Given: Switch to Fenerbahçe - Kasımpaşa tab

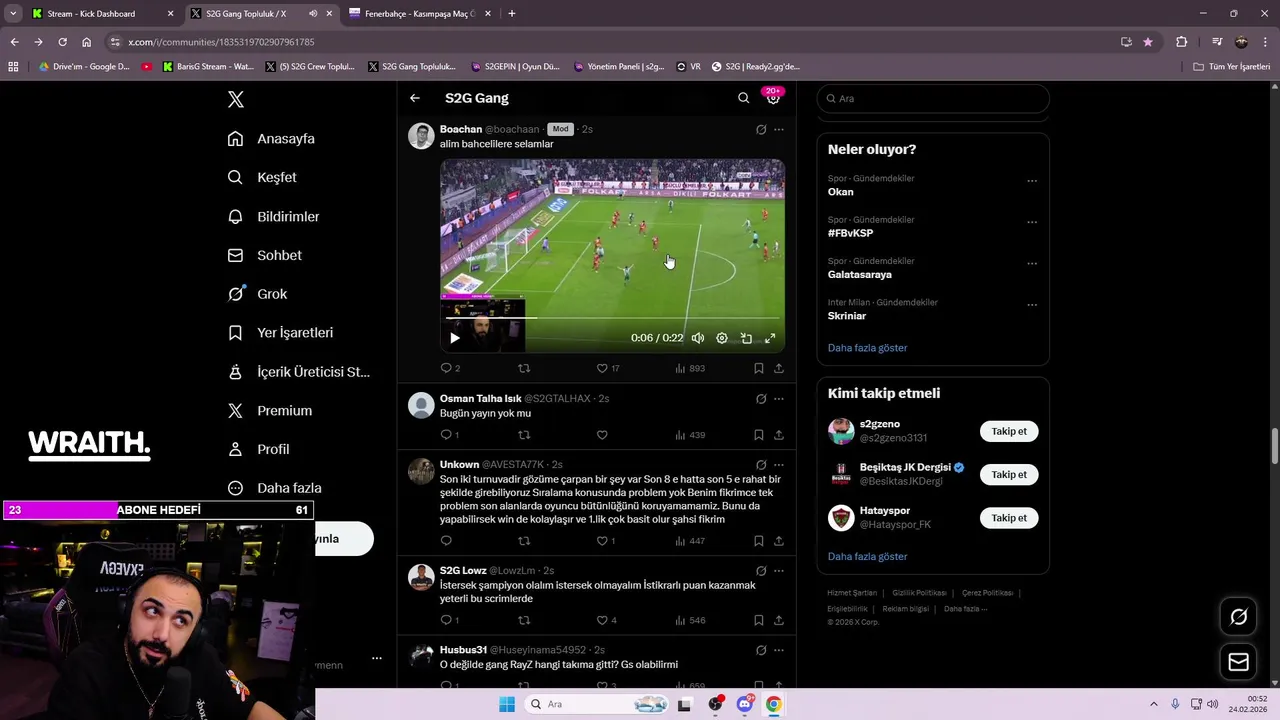Looking at the screenshot, I should coord(418,14).
